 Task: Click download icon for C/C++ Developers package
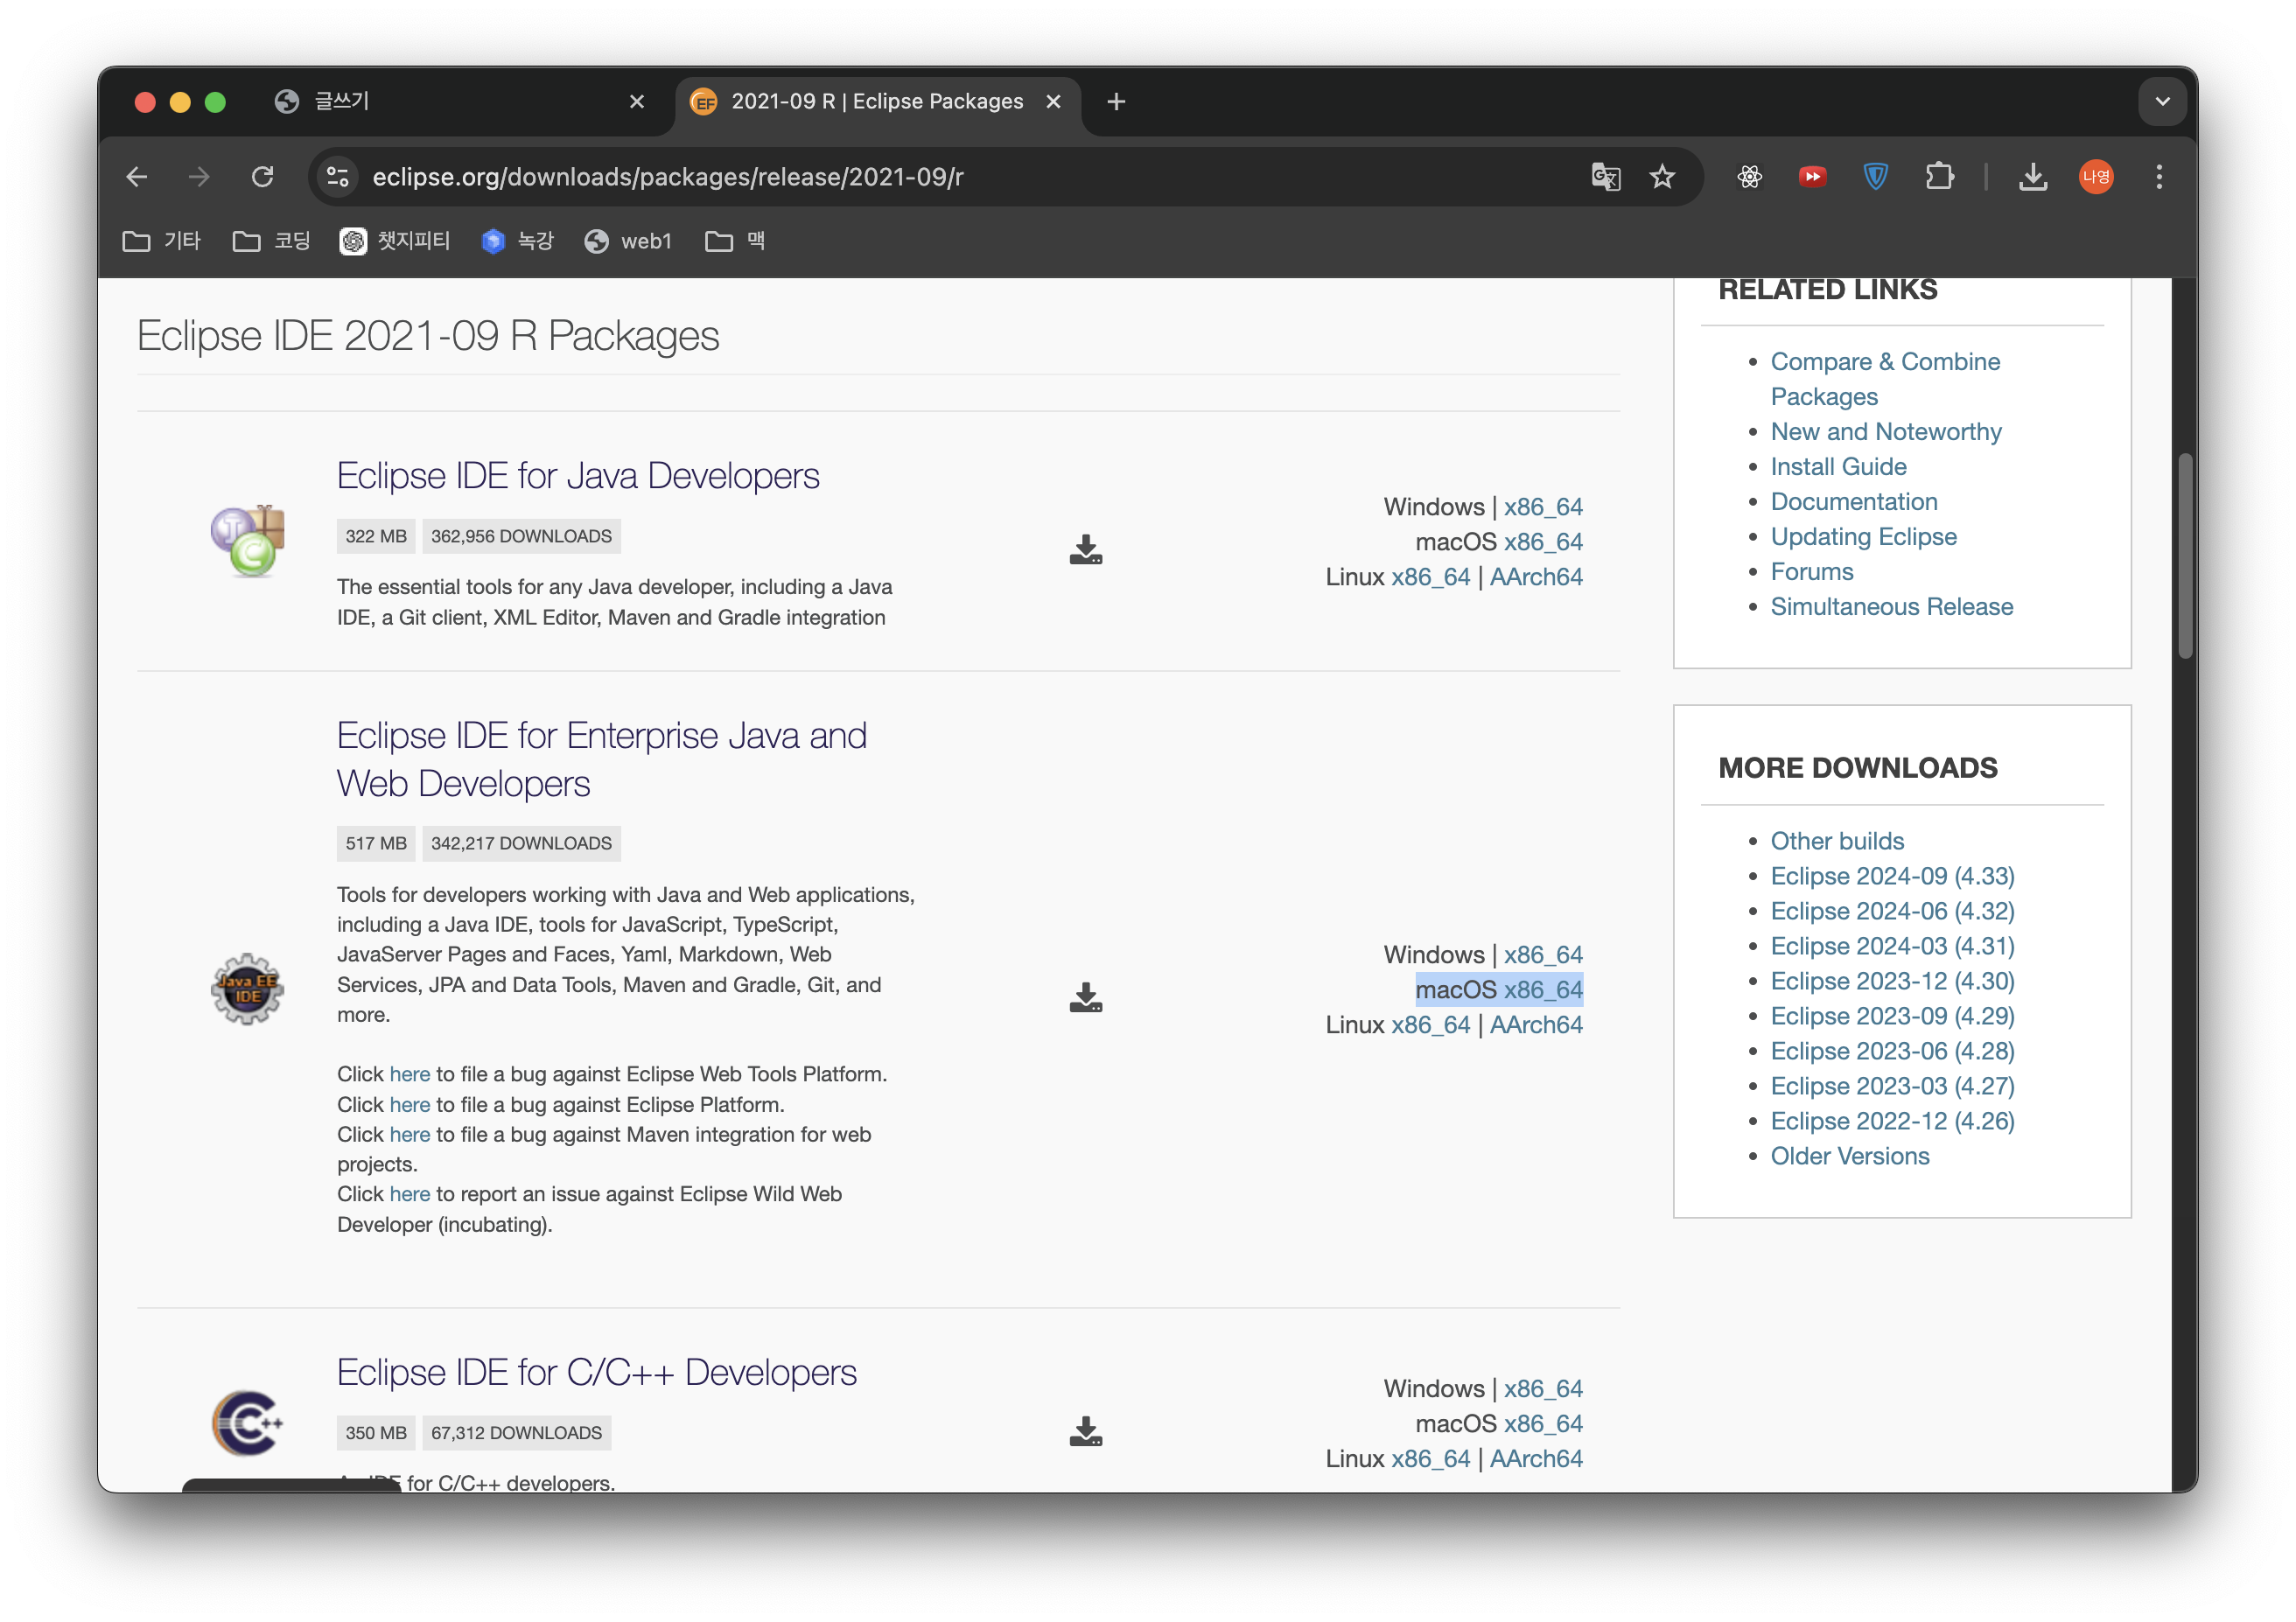click(x=1085, y=1431)
